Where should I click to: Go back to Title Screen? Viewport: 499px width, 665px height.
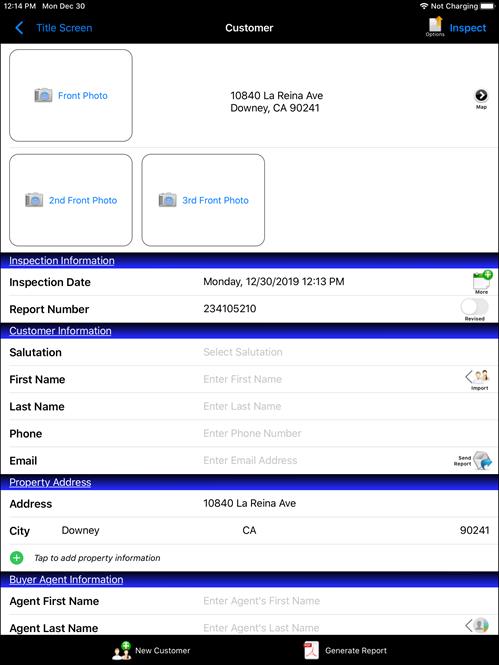(53, 28)
